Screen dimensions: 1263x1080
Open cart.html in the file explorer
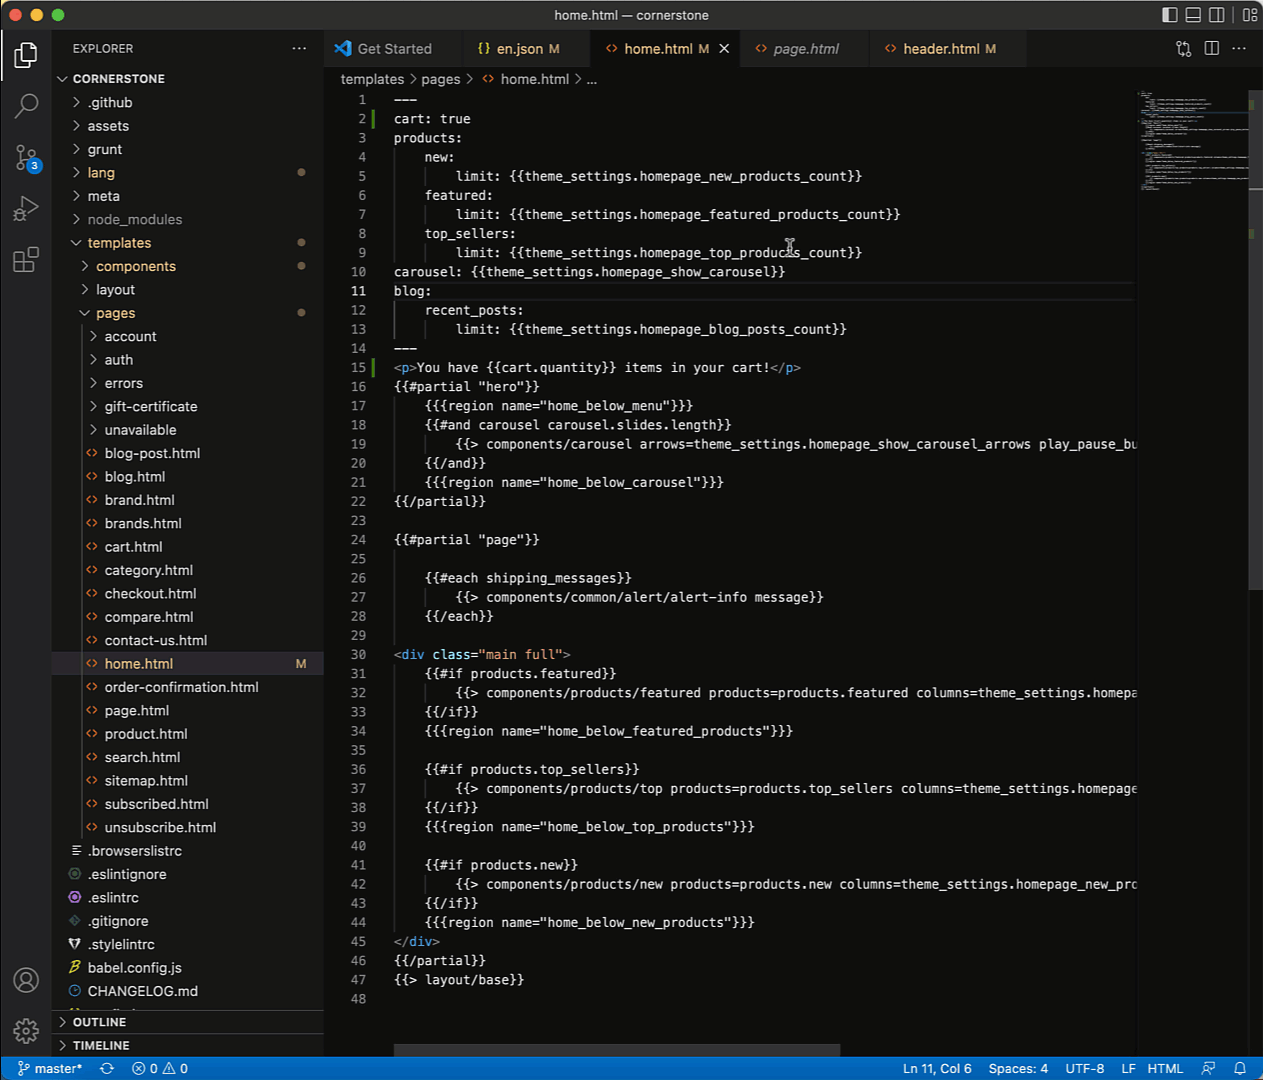133,547
